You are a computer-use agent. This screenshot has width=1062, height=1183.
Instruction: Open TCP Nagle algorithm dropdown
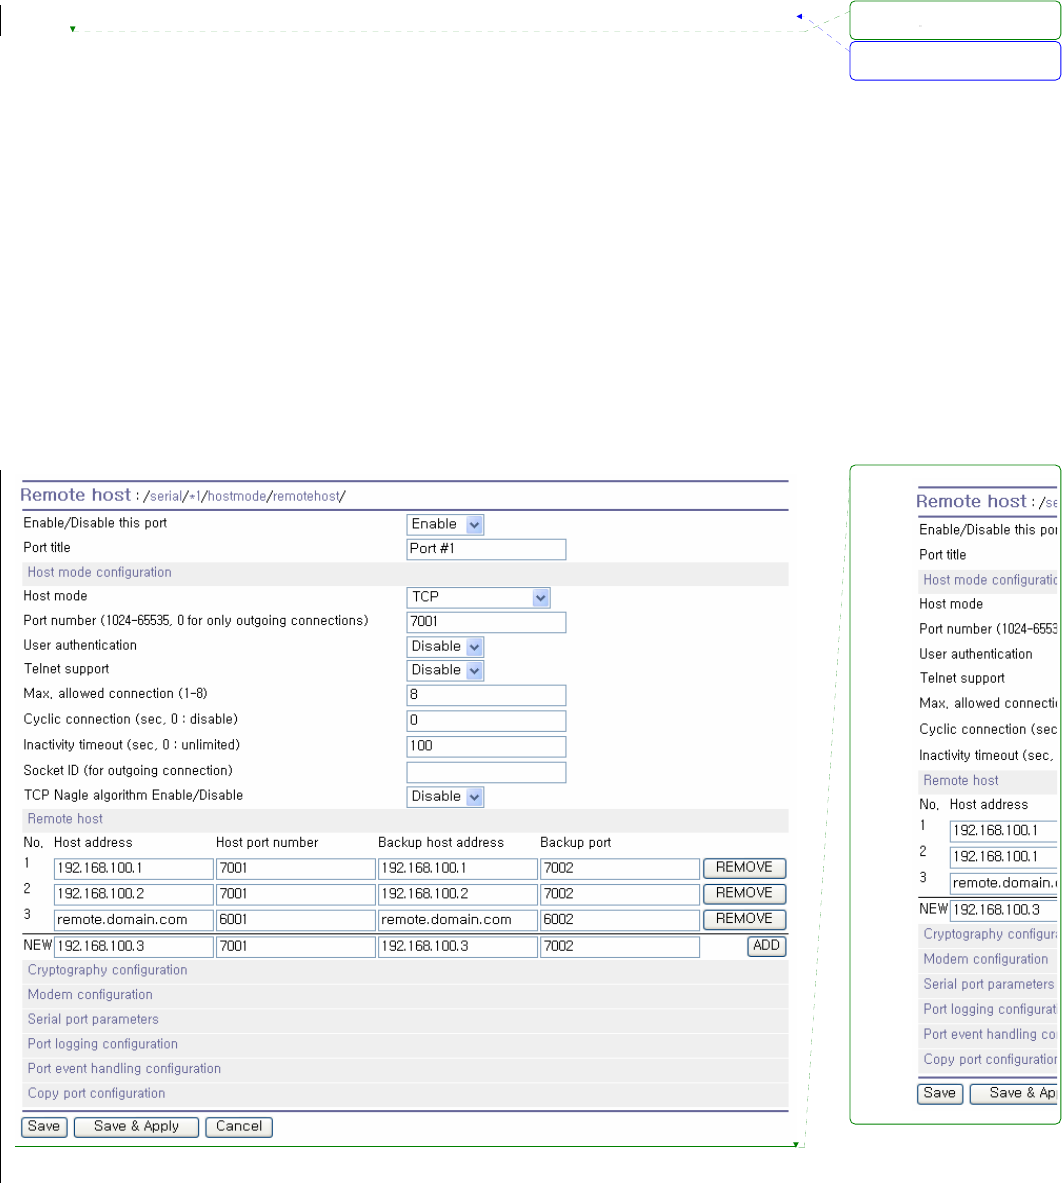445,797
